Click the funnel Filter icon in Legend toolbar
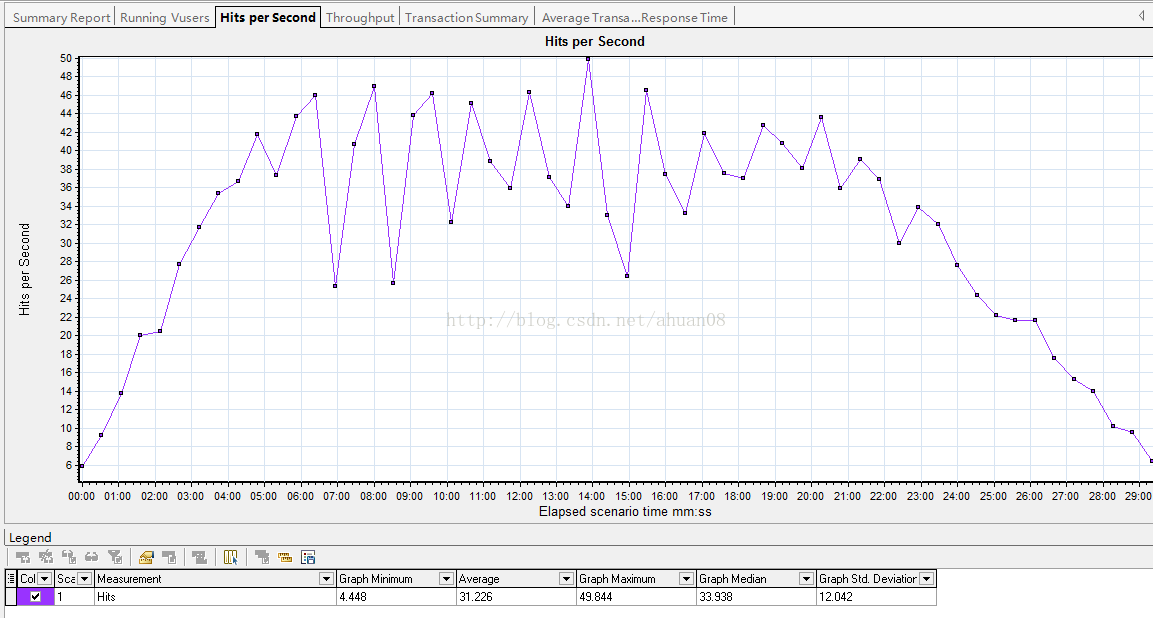This screenshot has width=1153, height=618. pyautogui.click(x=115, y=557)
